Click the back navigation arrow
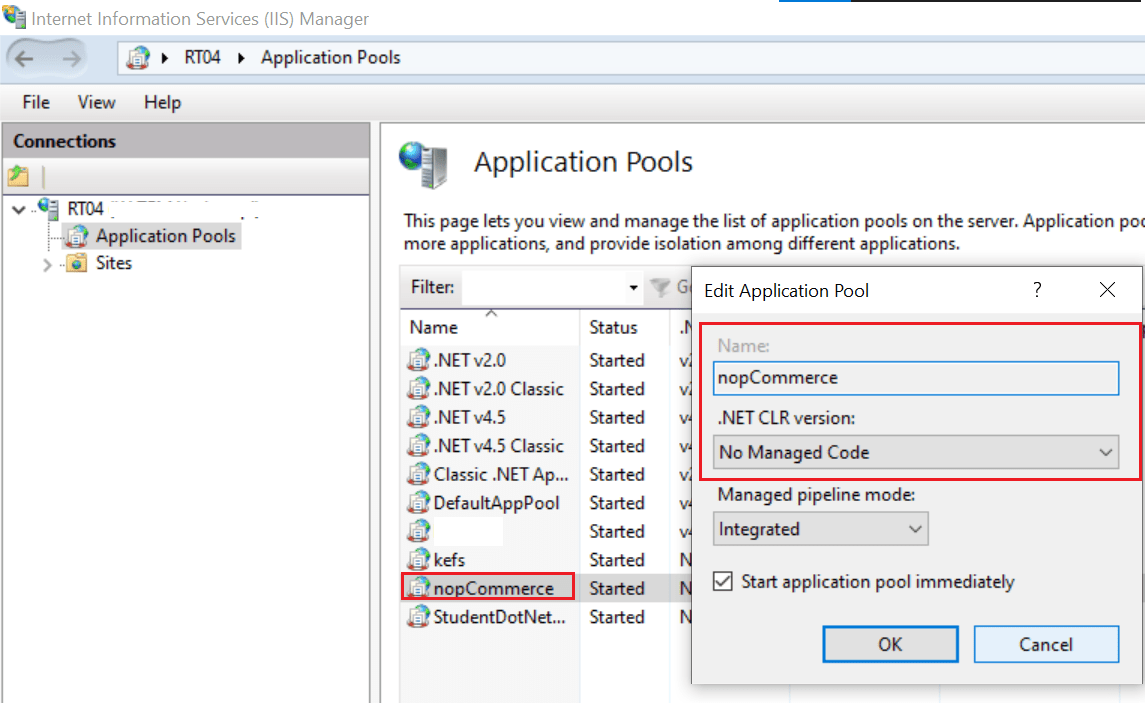Image resolution: width=1145 pixels, height=703 pixels. point(24,58)
